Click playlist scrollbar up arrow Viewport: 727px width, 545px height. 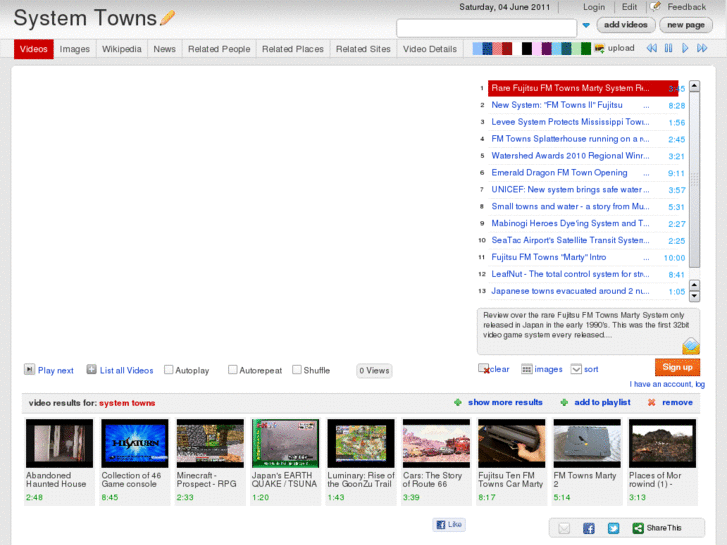(694, 86)
